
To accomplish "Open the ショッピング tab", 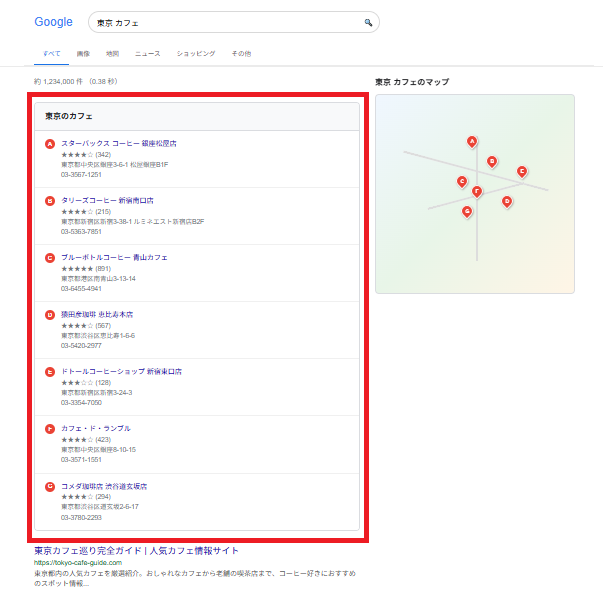I will point(195,52).
